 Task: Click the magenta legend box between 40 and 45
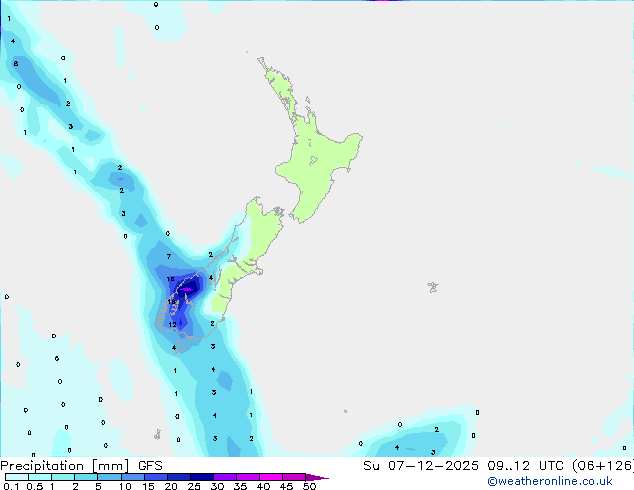pyautogui.click(x=271, y=477)
